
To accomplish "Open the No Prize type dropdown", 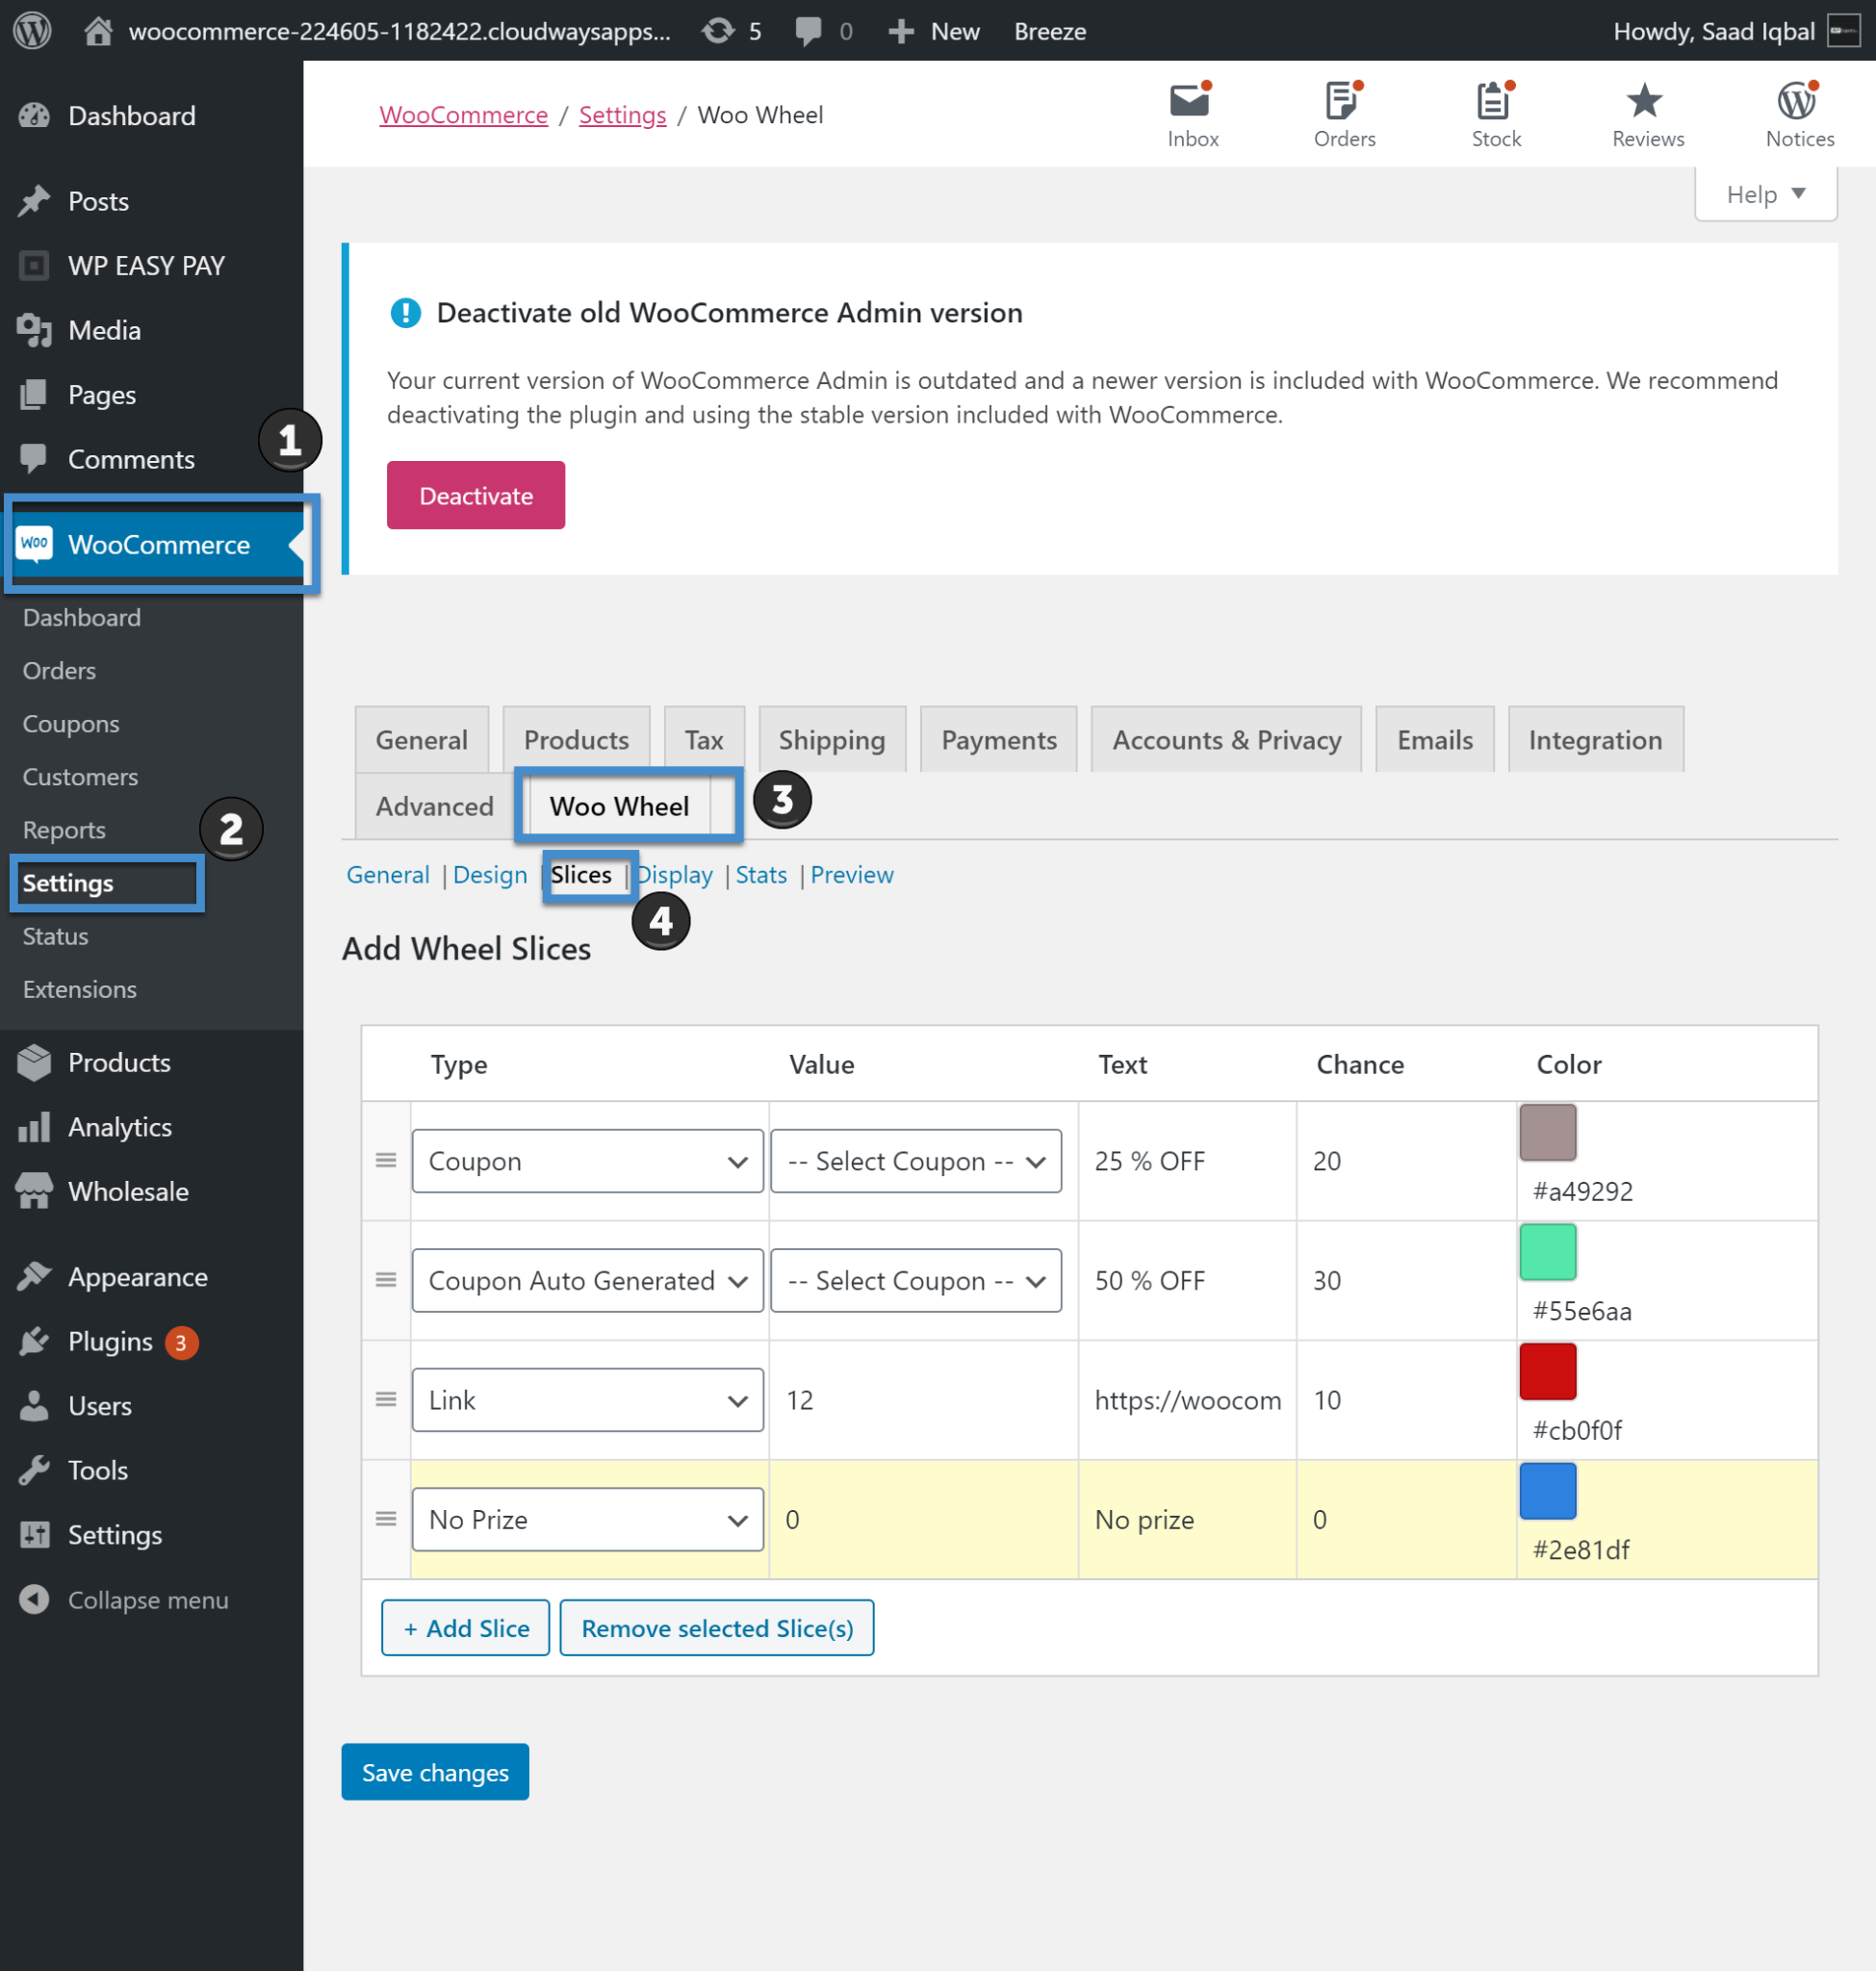I will (x=588, y=1519).
